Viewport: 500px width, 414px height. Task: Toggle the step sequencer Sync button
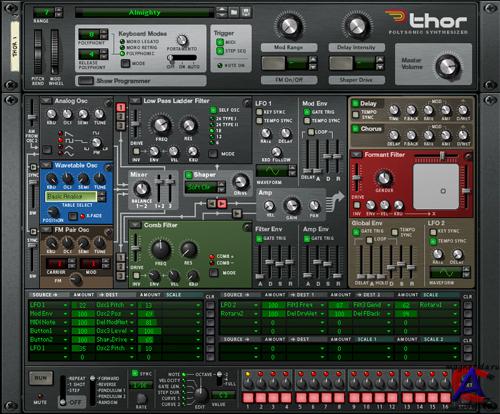135,373
